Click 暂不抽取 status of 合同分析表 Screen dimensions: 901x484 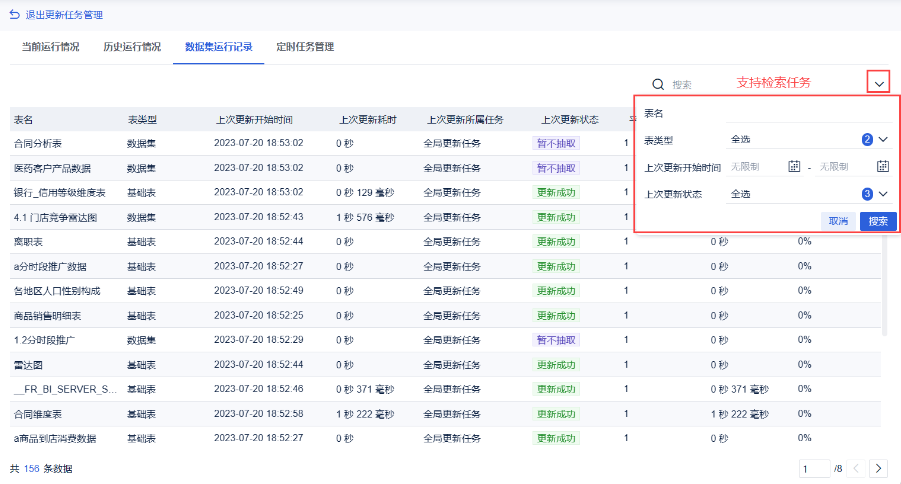pos(556,143)
